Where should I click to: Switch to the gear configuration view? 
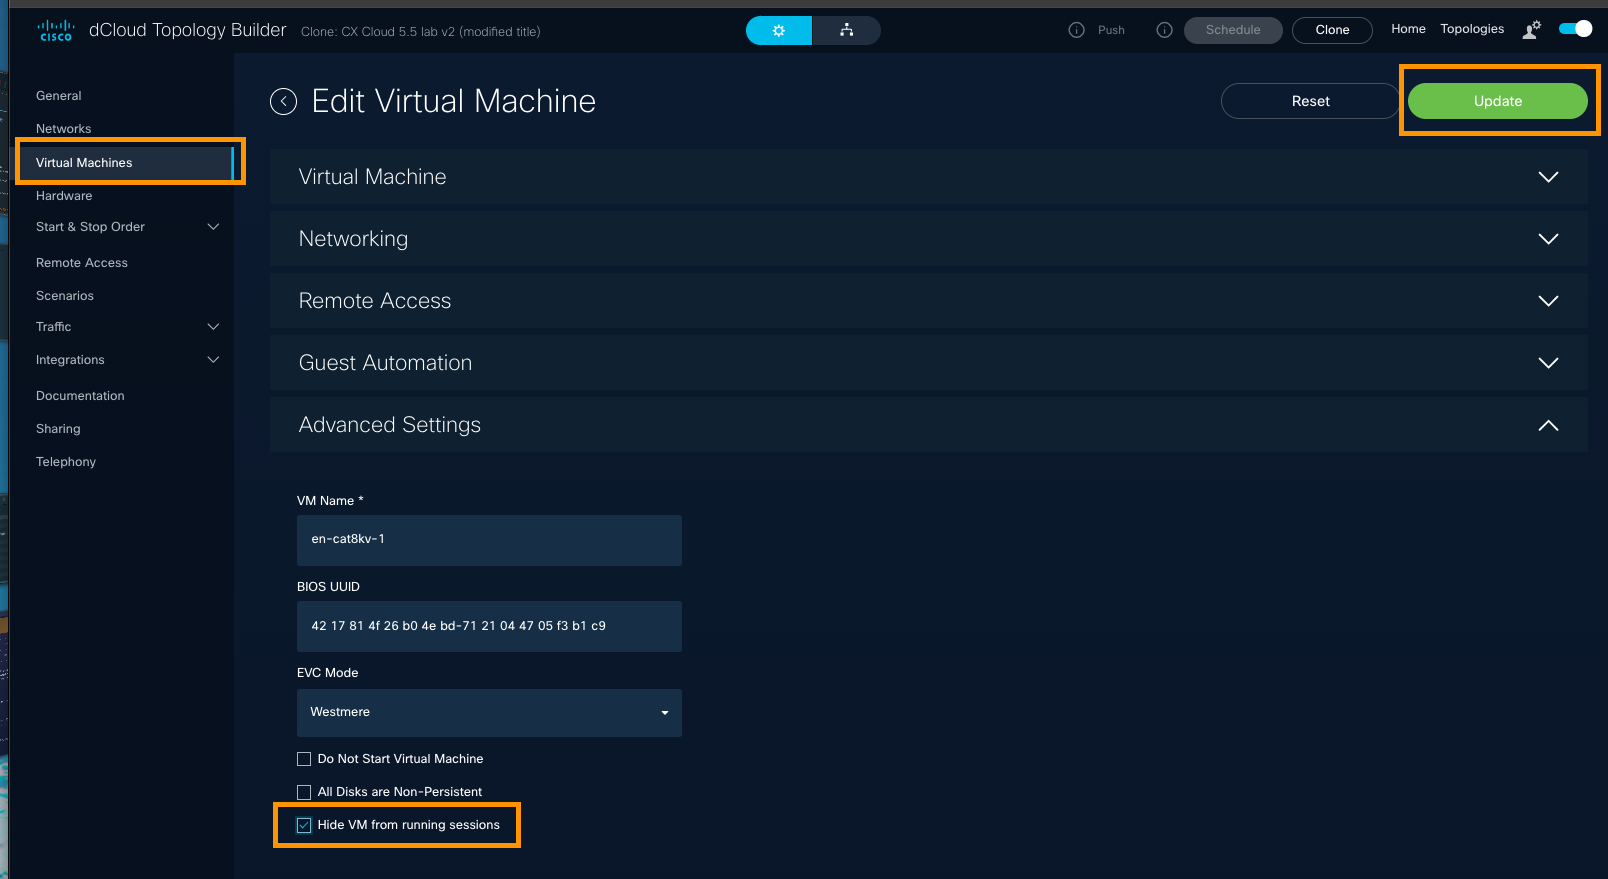[x=779, y=31]
